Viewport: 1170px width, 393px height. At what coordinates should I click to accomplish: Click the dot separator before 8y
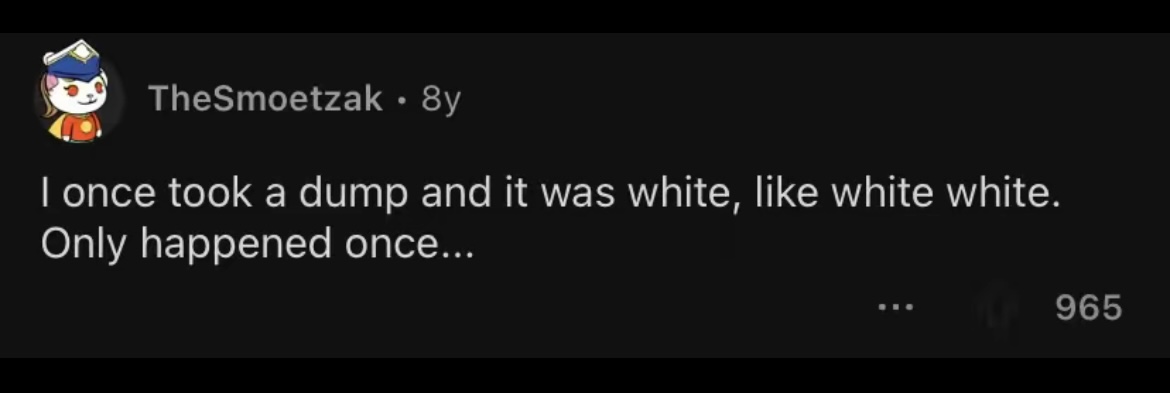coord(403,99)
